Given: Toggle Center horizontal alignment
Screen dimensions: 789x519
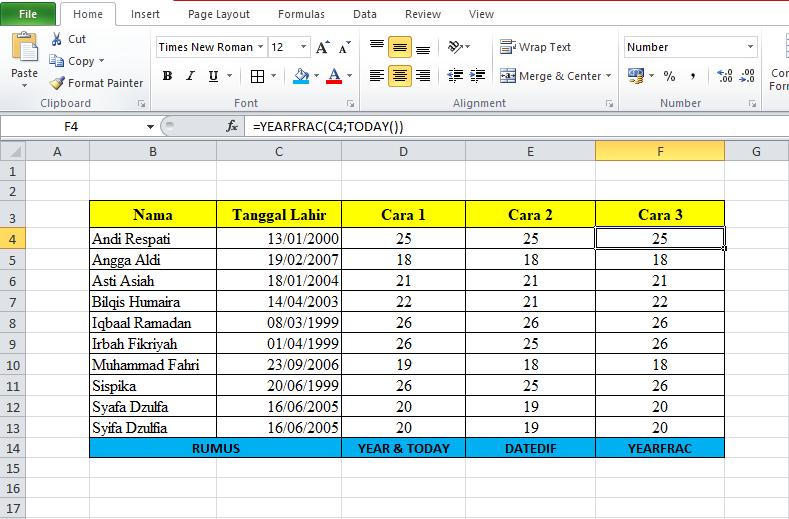Looking at the screenshot, I should point(400,76).
